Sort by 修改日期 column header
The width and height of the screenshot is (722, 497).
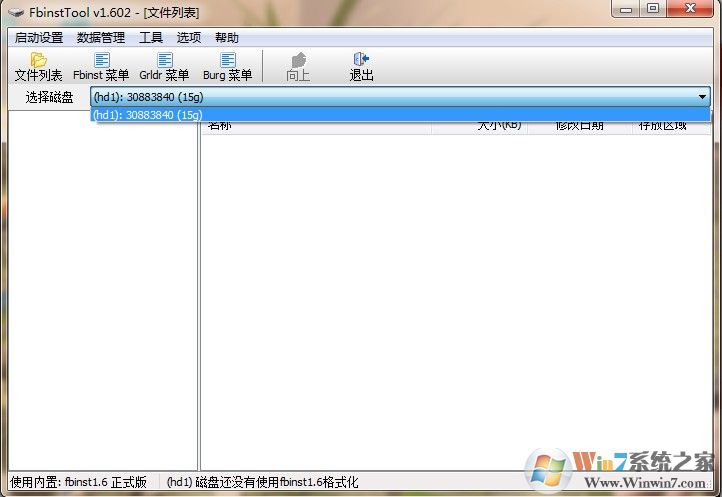coord(579,128)
